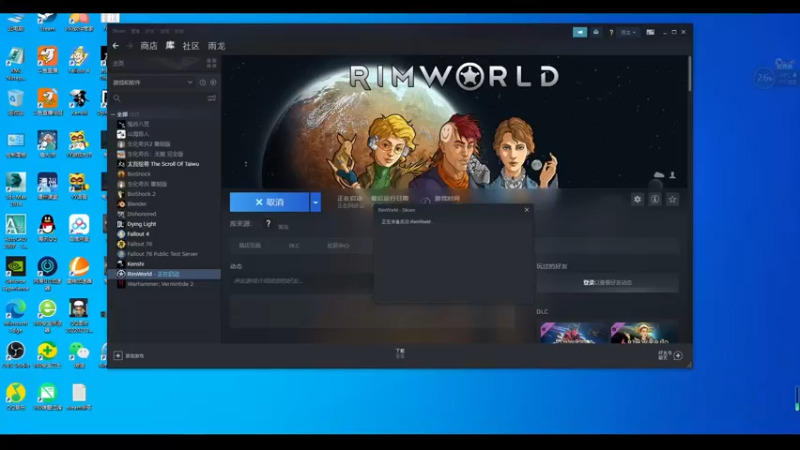Image resolution: width=800 pixels, height=450 pixels.
Task: Open the store page tab under RimWorld
Action: point(250,245)
